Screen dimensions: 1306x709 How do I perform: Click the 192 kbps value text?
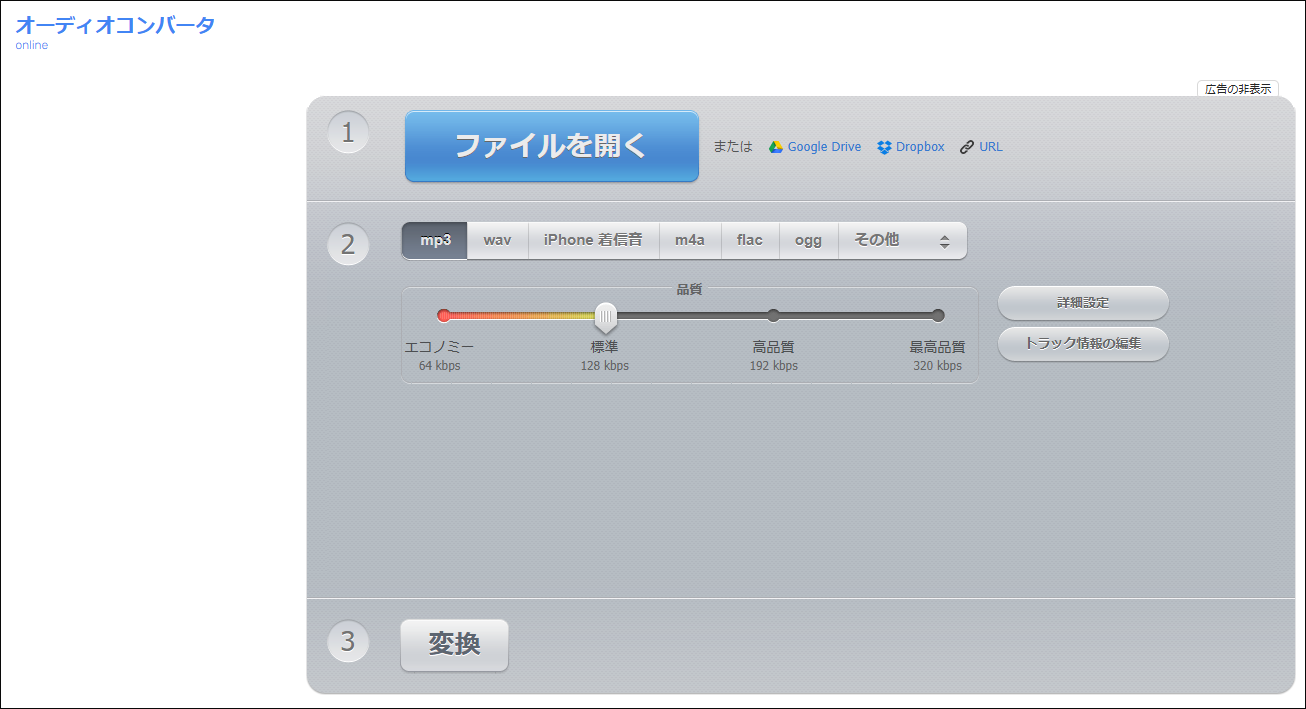(774, 366)
